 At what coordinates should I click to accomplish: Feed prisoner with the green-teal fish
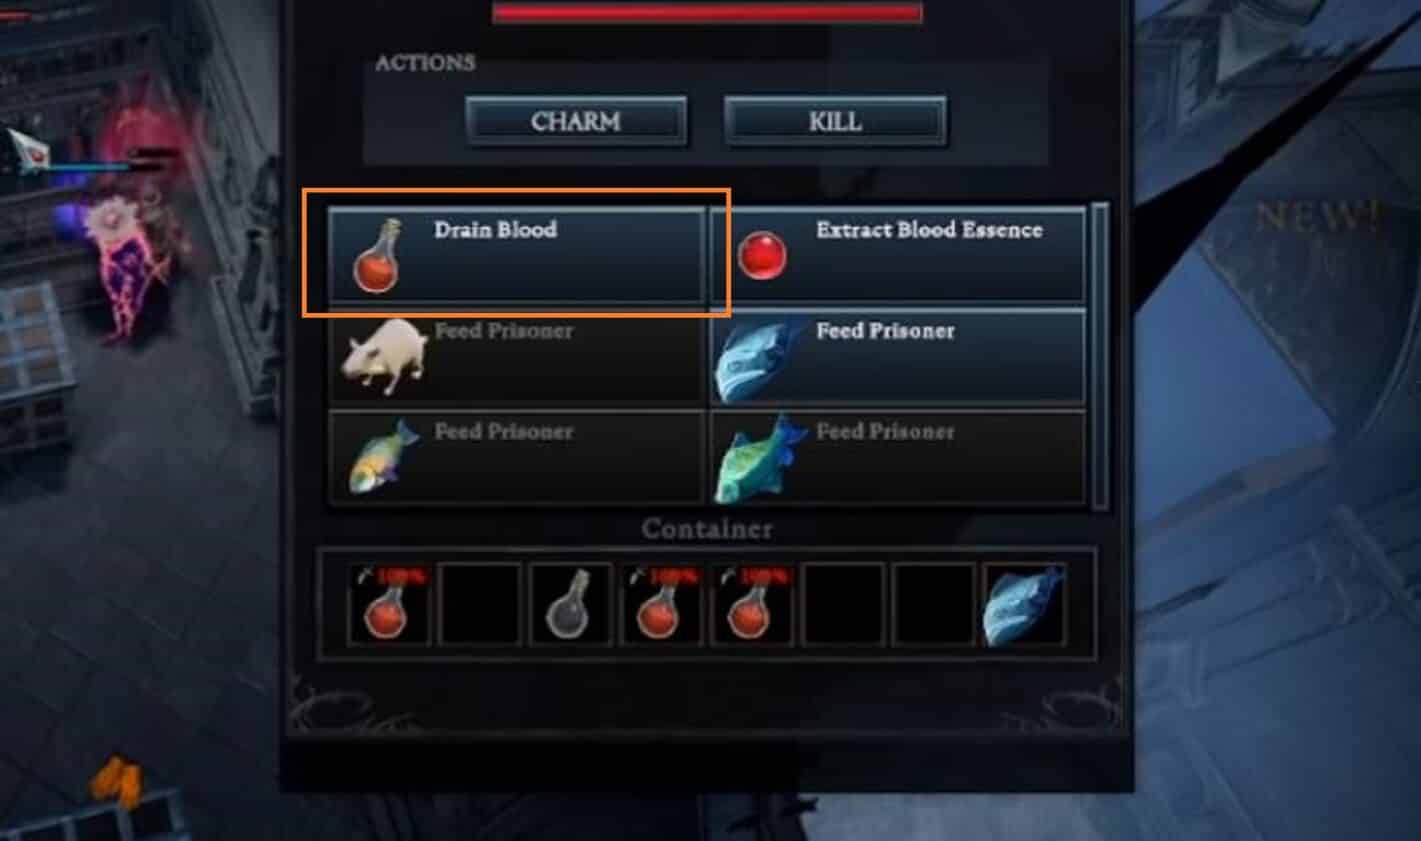tap(898, 457)
